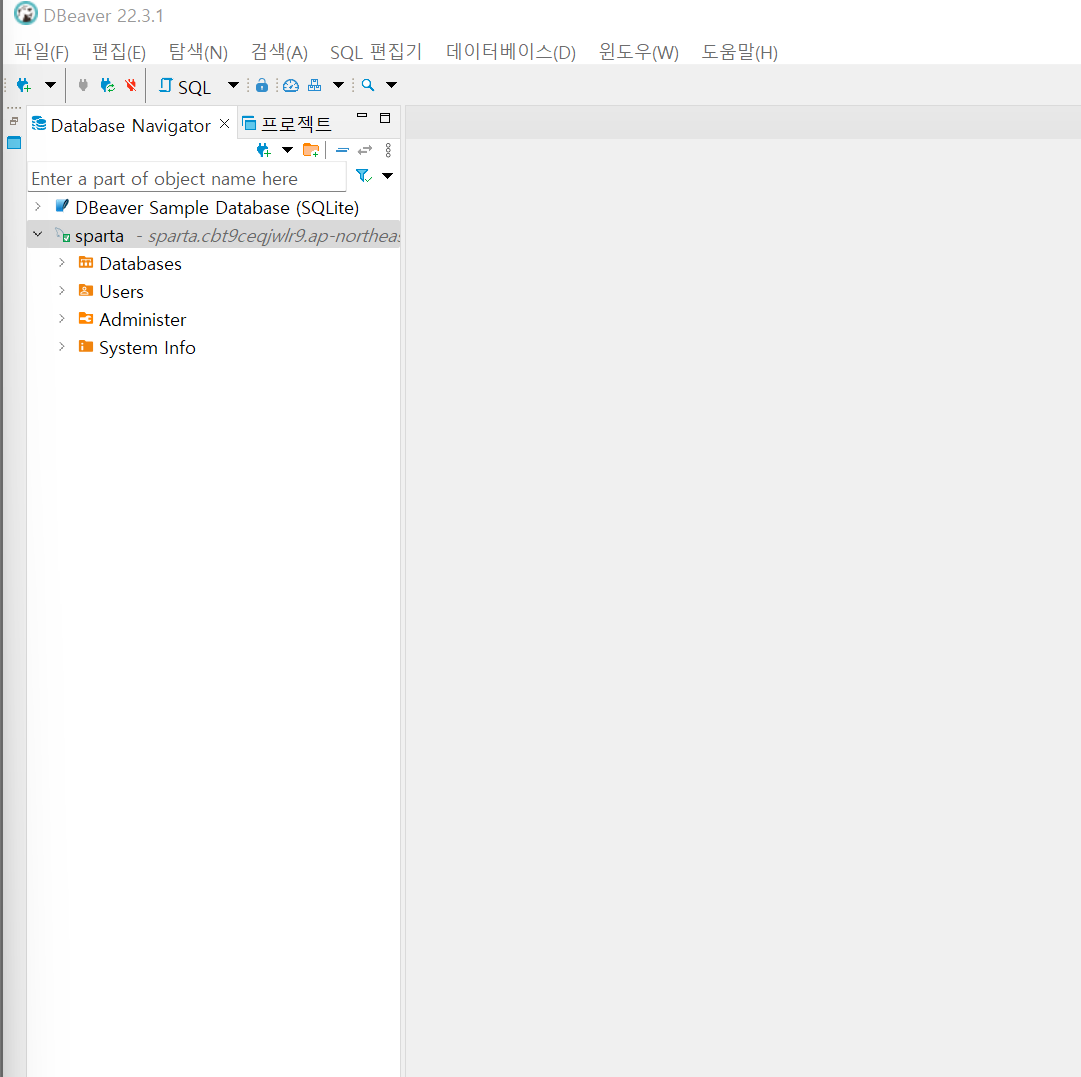
Task: Open the 파일(F) menu
Action: pyautogui.click(x=42, y=52)
